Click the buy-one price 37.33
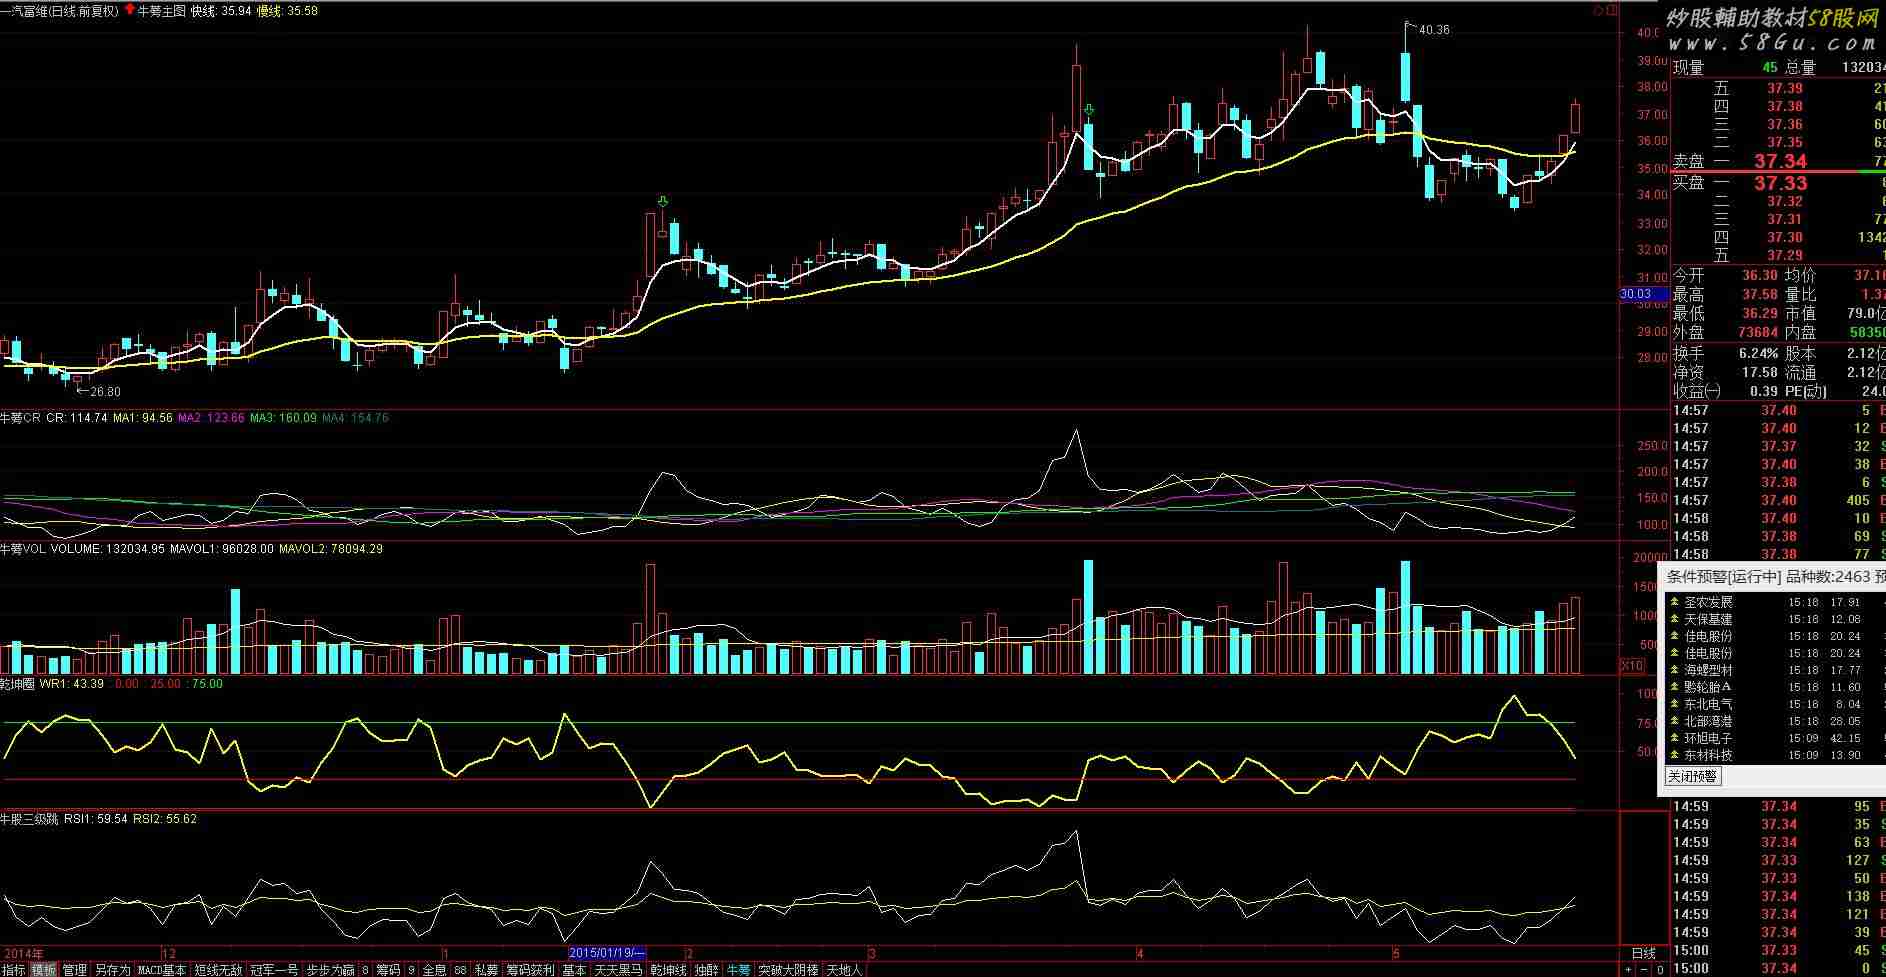 [x=1781, y=183]
